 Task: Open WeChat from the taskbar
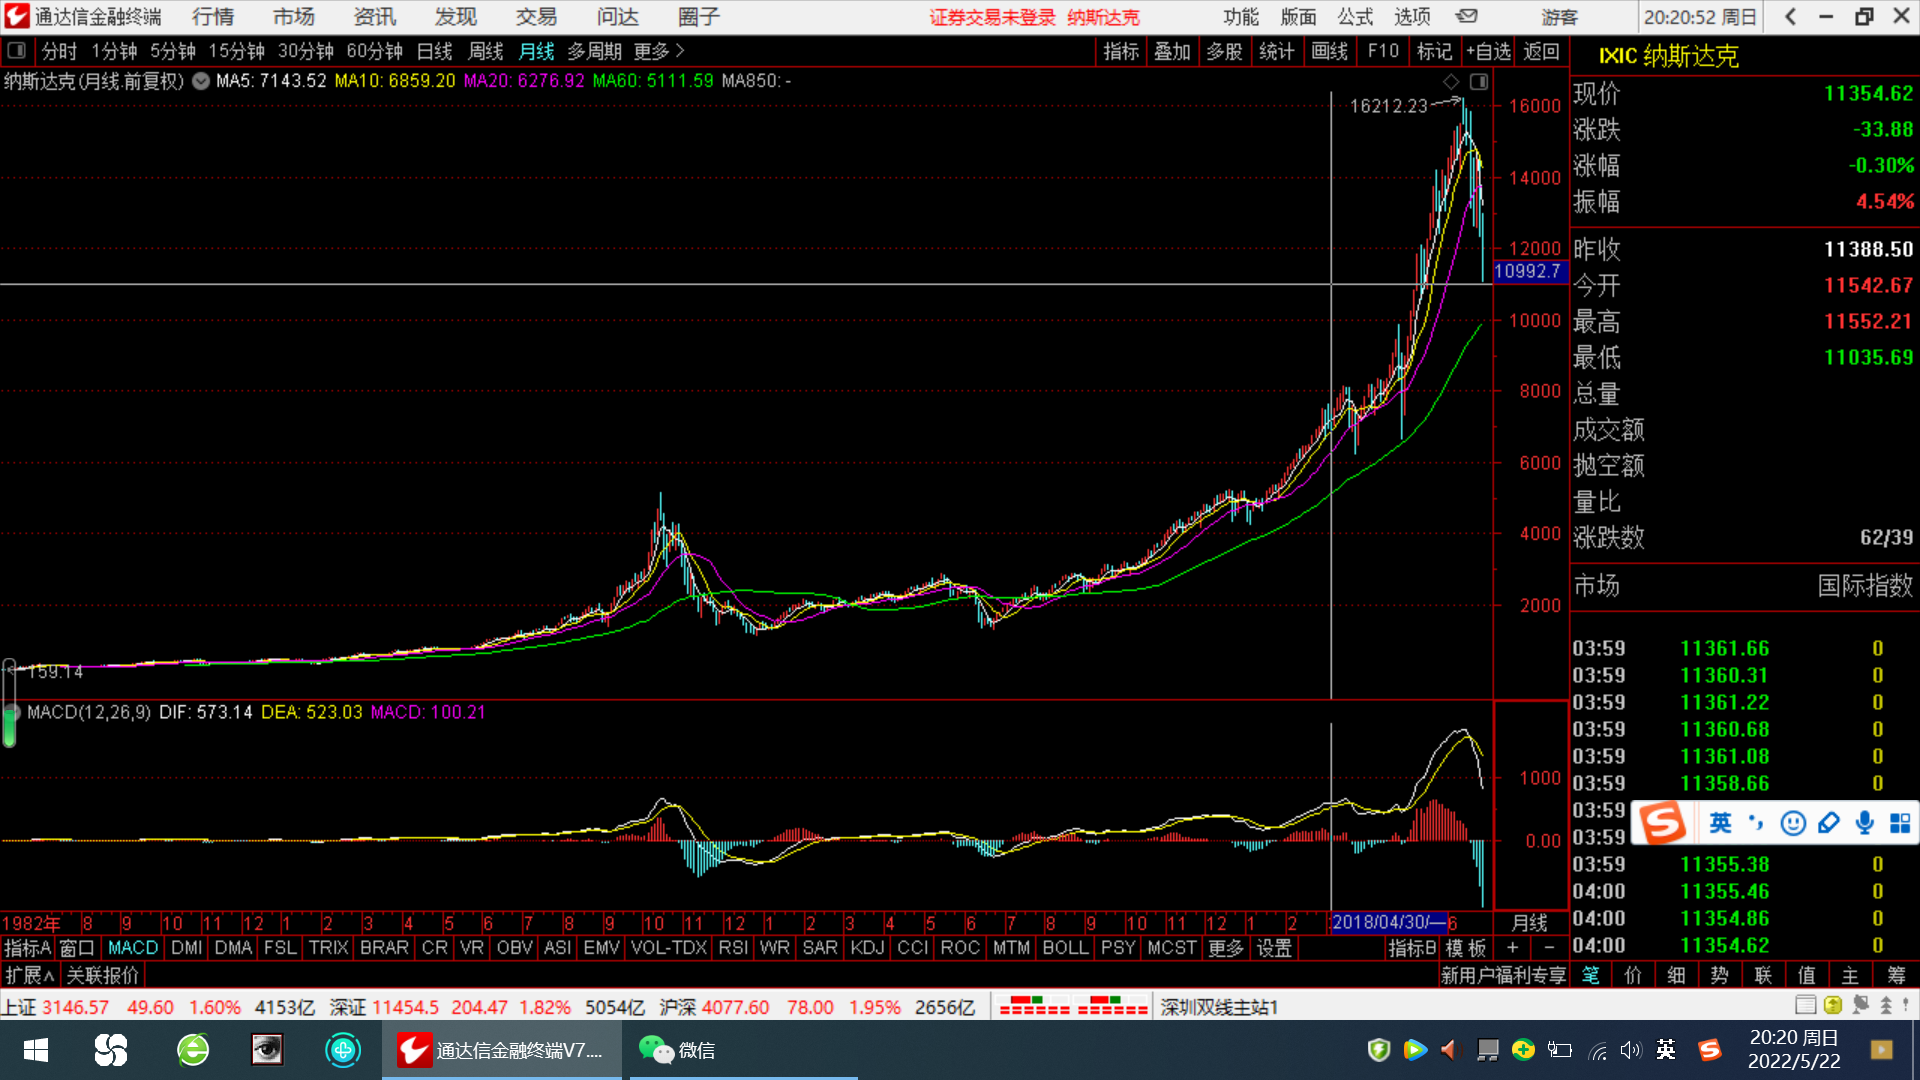coord(677,1050)
